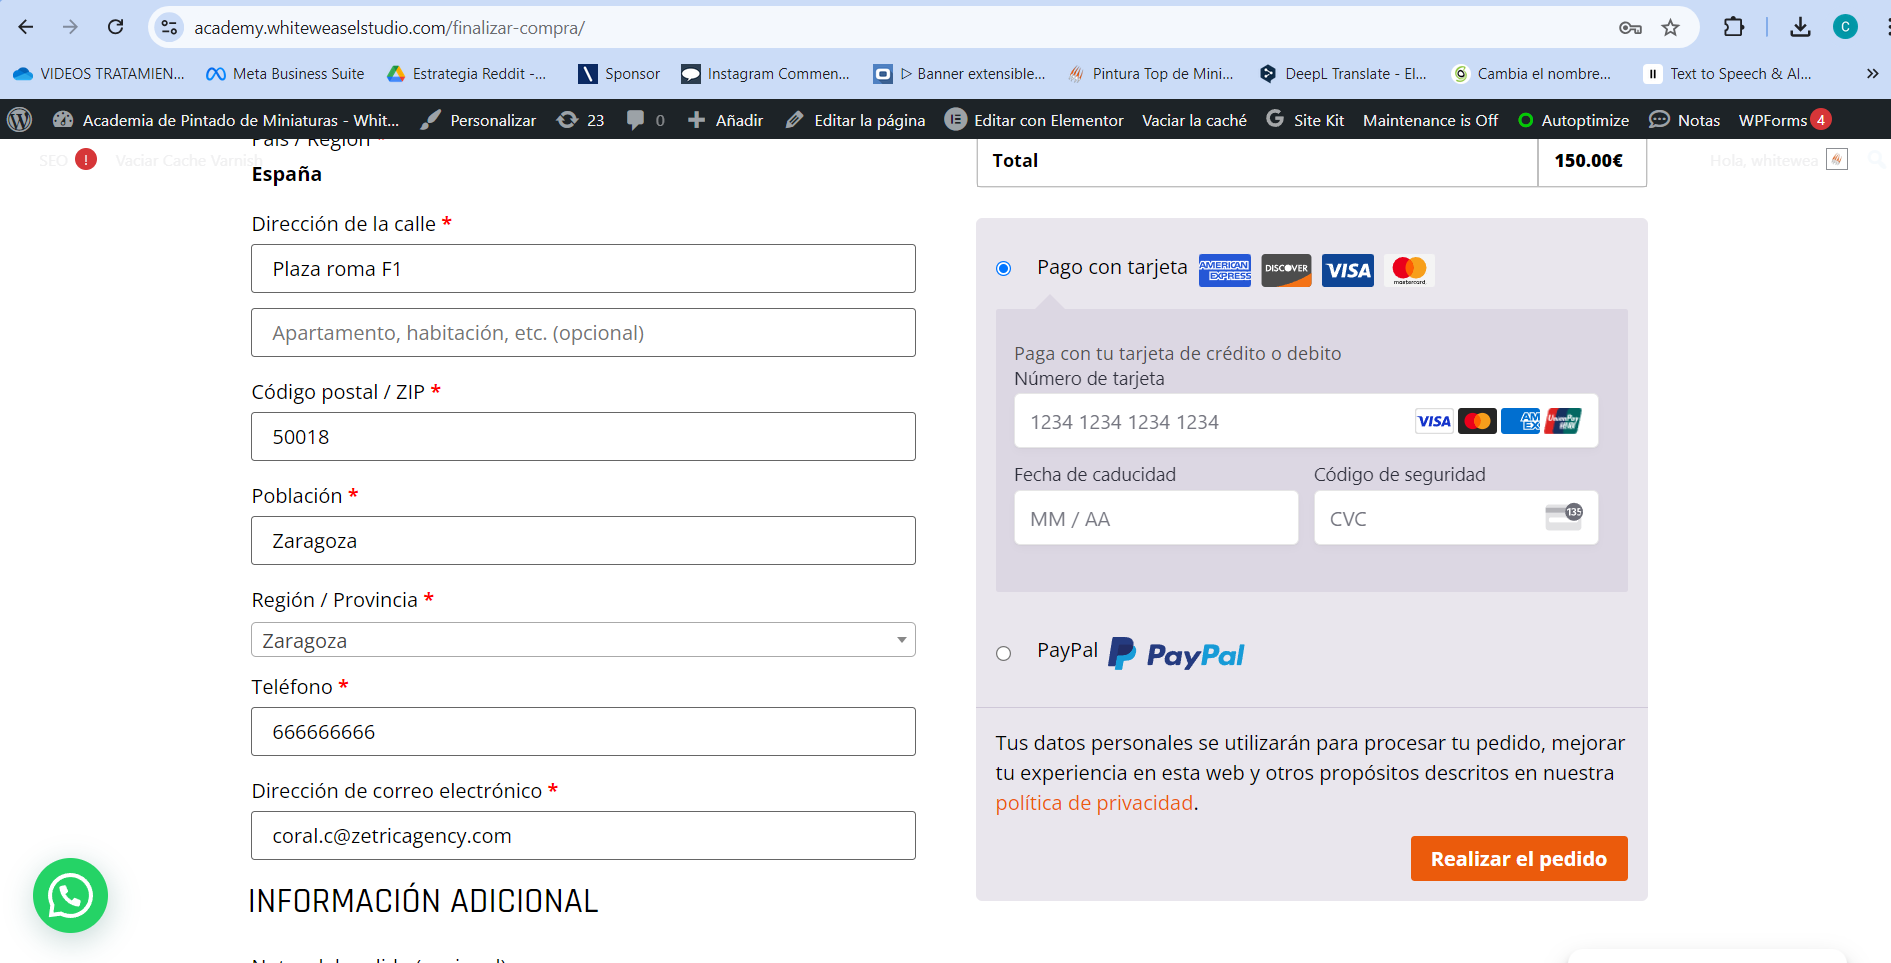Bookmark this page with the star

[x=1670, y=27]
